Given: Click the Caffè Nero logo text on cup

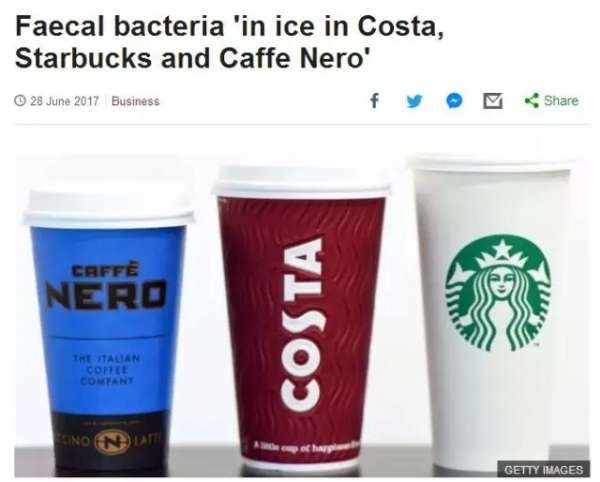Looking at the screenshot, I should [107, 288].
